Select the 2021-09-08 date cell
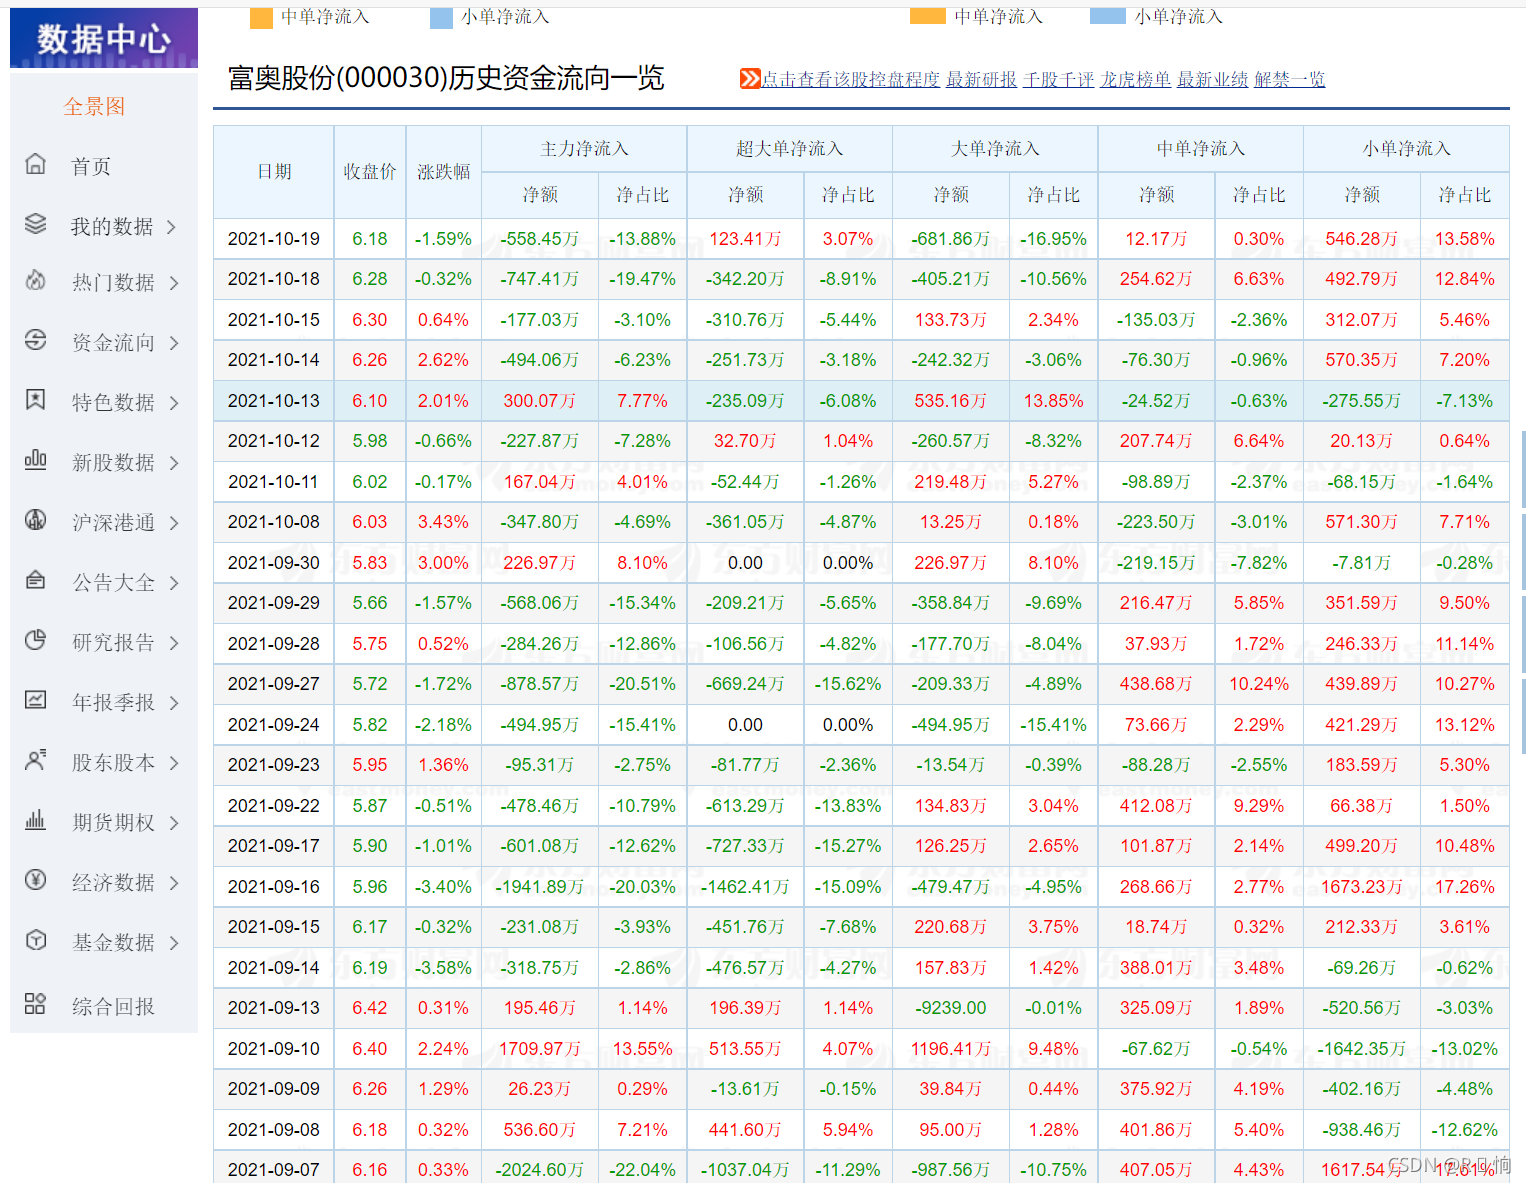 (274, 1130)
